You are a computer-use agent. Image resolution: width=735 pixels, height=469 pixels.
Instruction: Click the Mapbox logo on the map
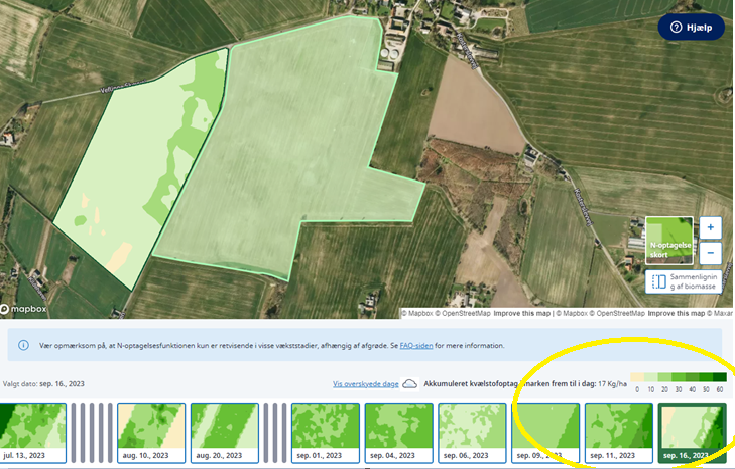pyautogui.click(x=23, y=309)
